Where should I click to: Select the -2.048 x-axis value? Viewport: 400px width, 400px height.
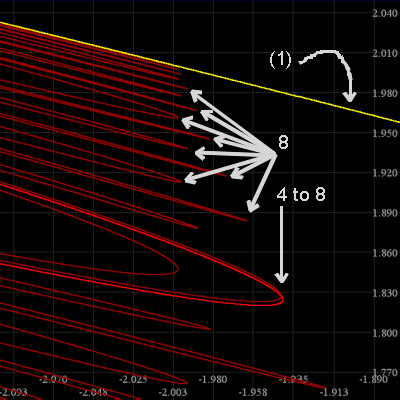tap(93, 392)
